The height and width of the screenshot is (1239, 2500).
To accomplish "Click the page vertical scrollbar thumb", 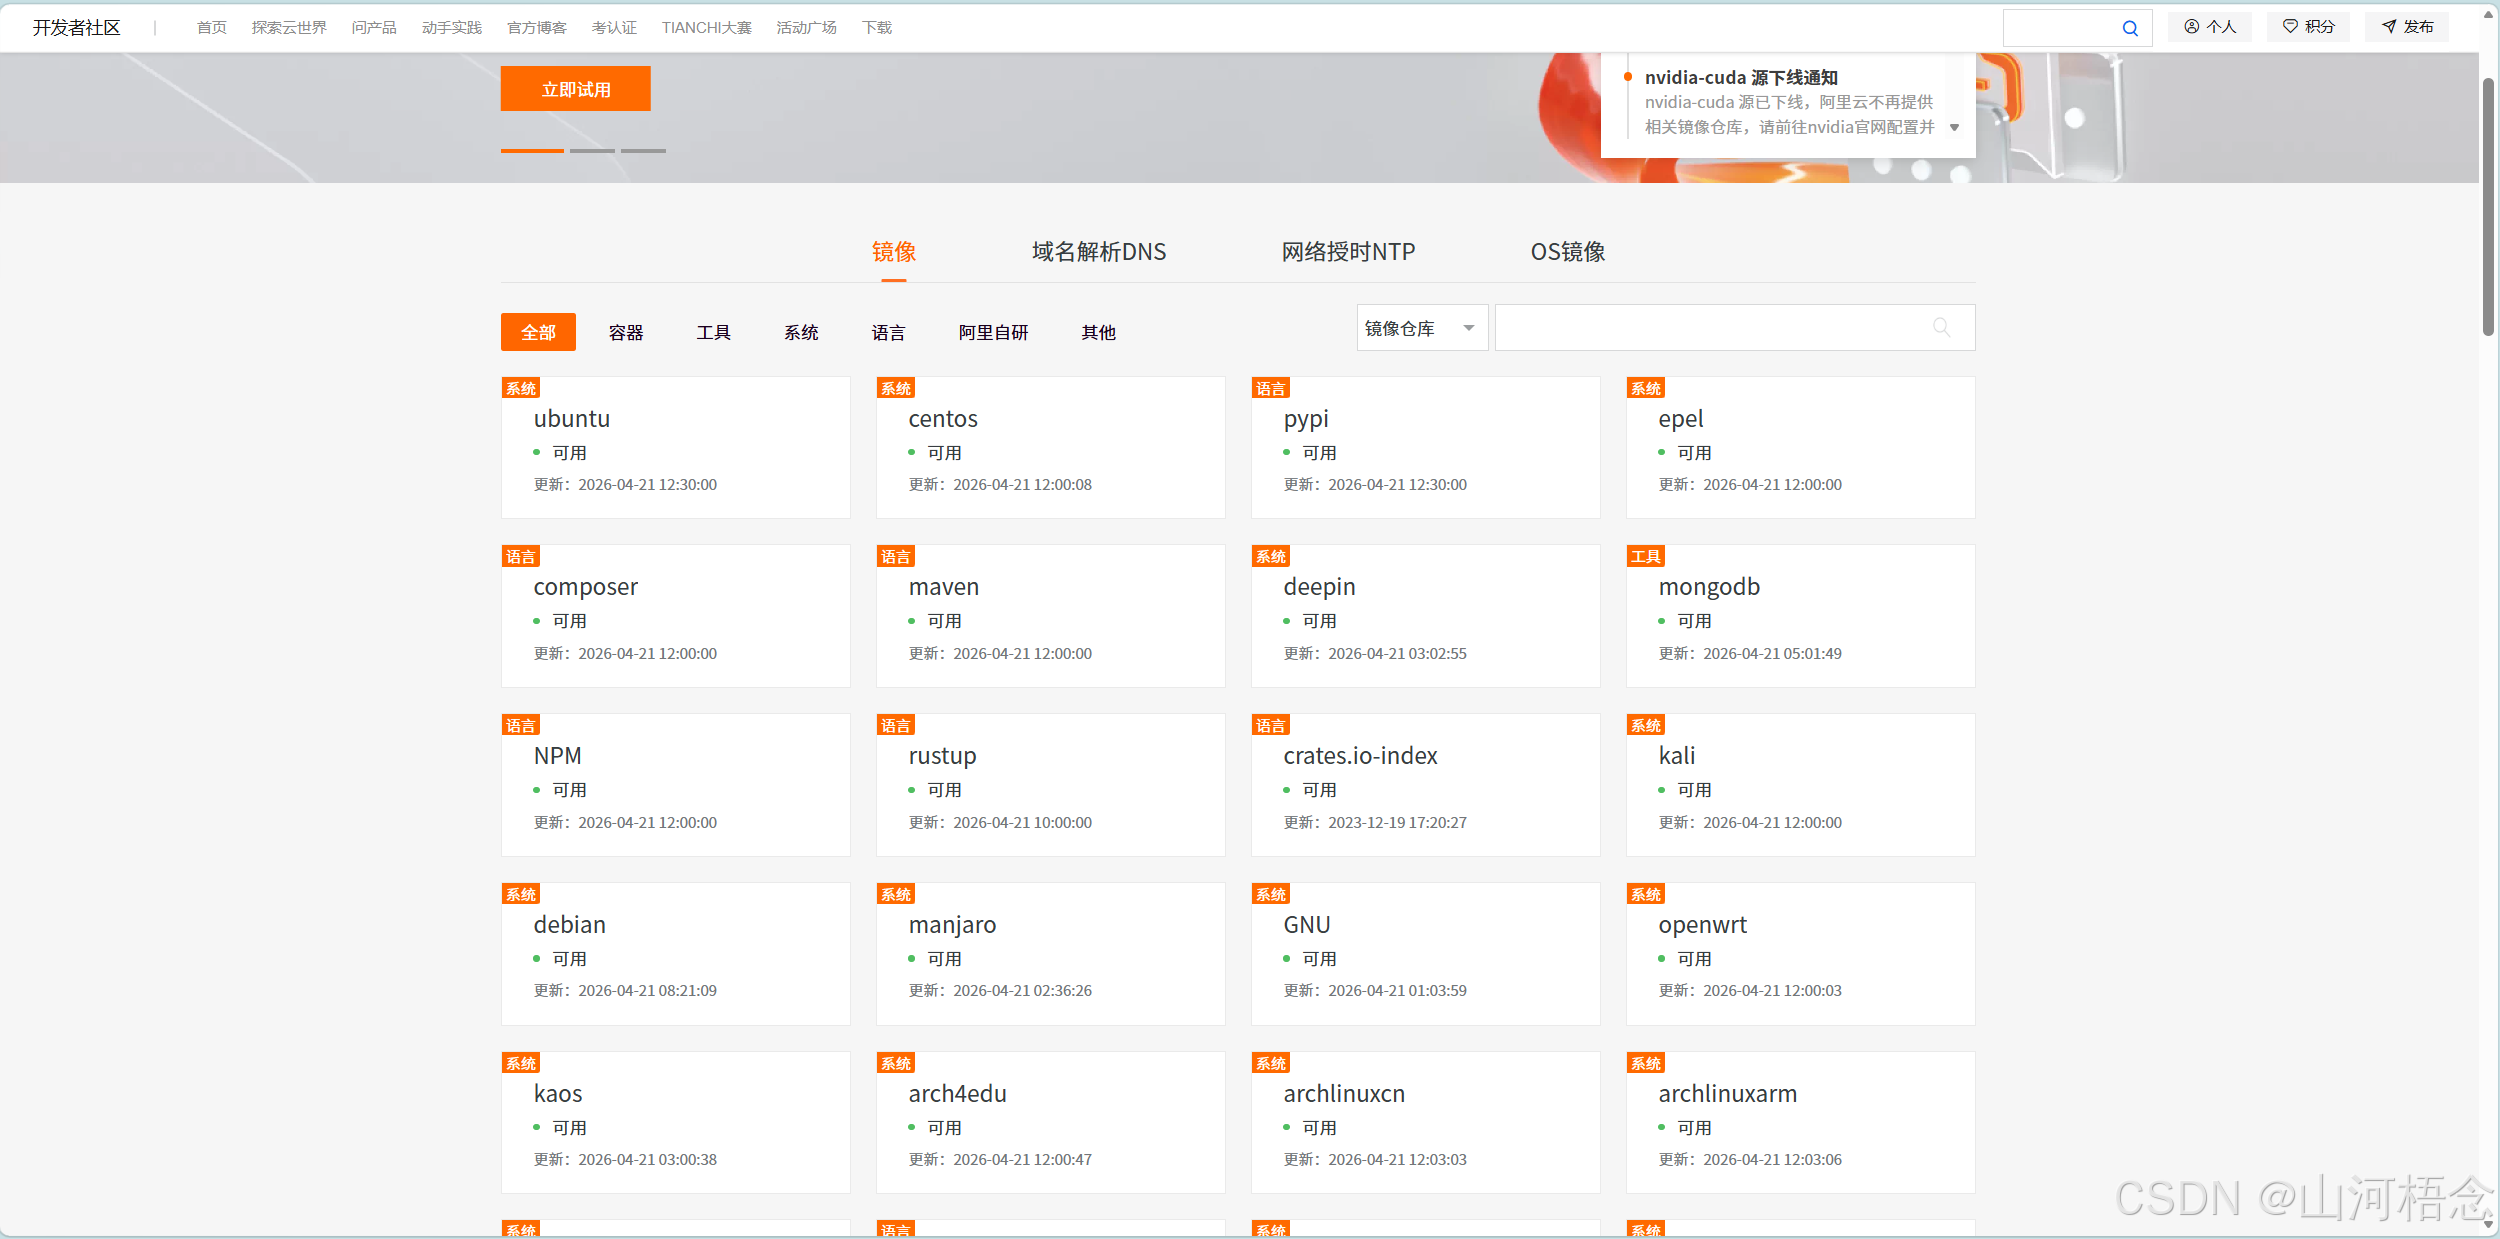I will [2488, 207].
